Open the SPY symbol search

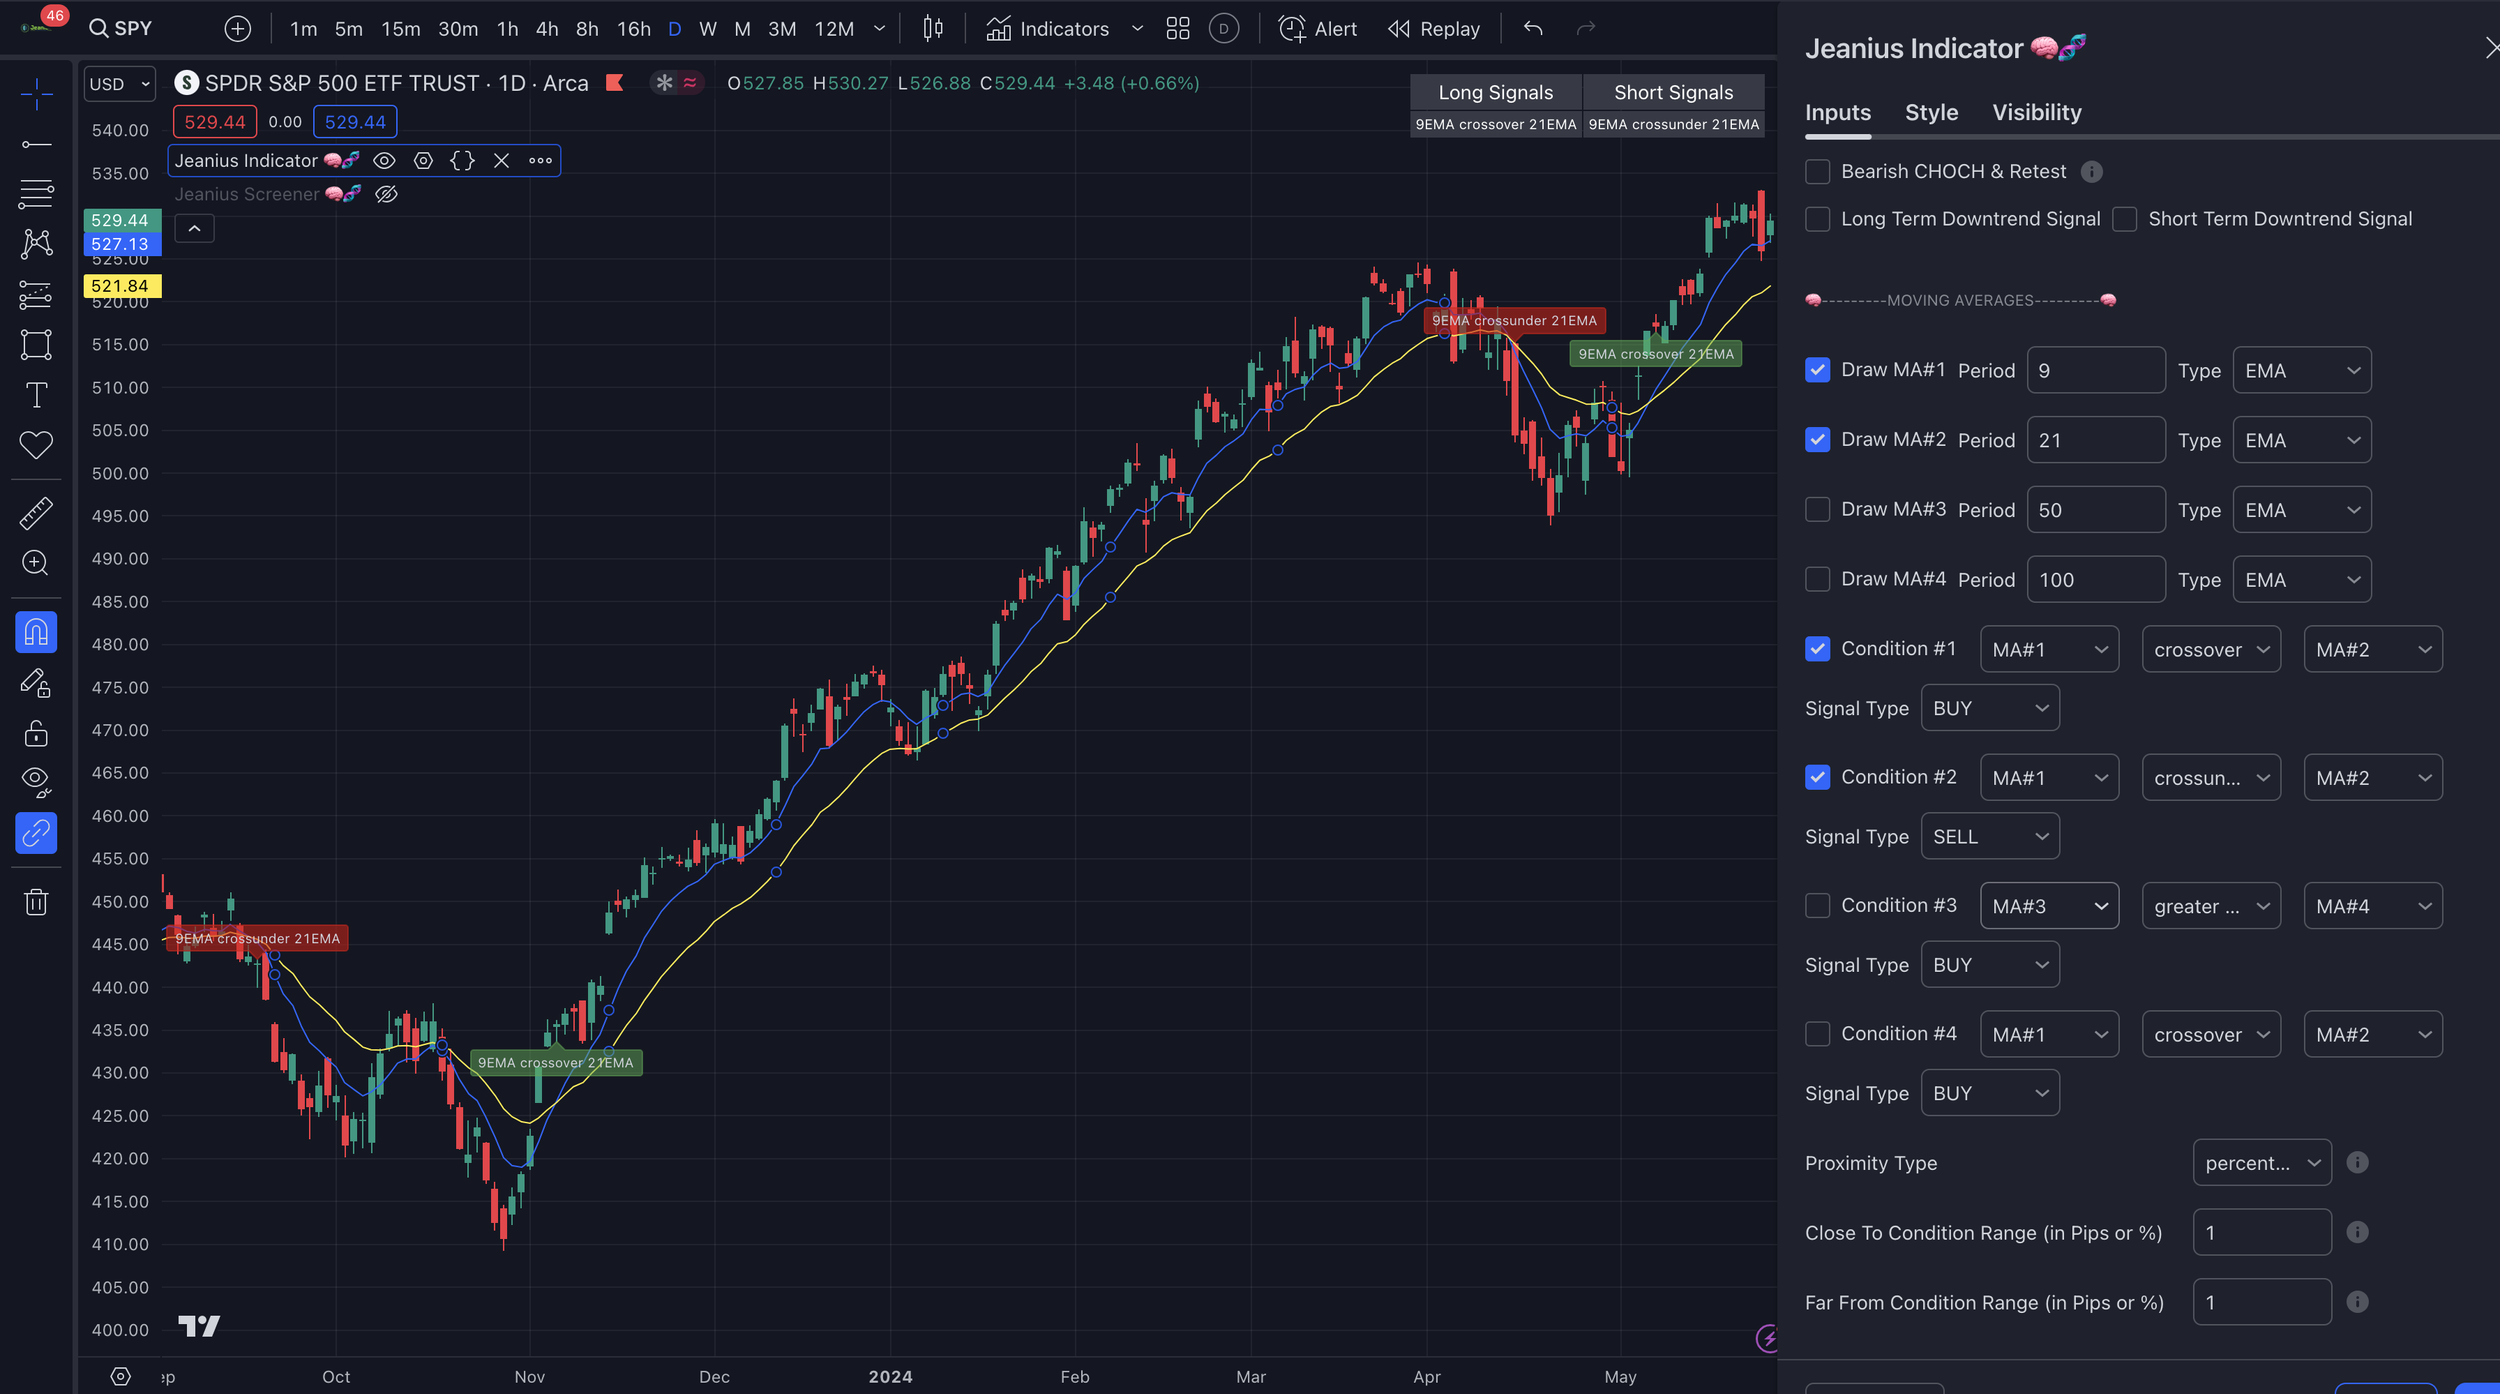pos(120,28)
